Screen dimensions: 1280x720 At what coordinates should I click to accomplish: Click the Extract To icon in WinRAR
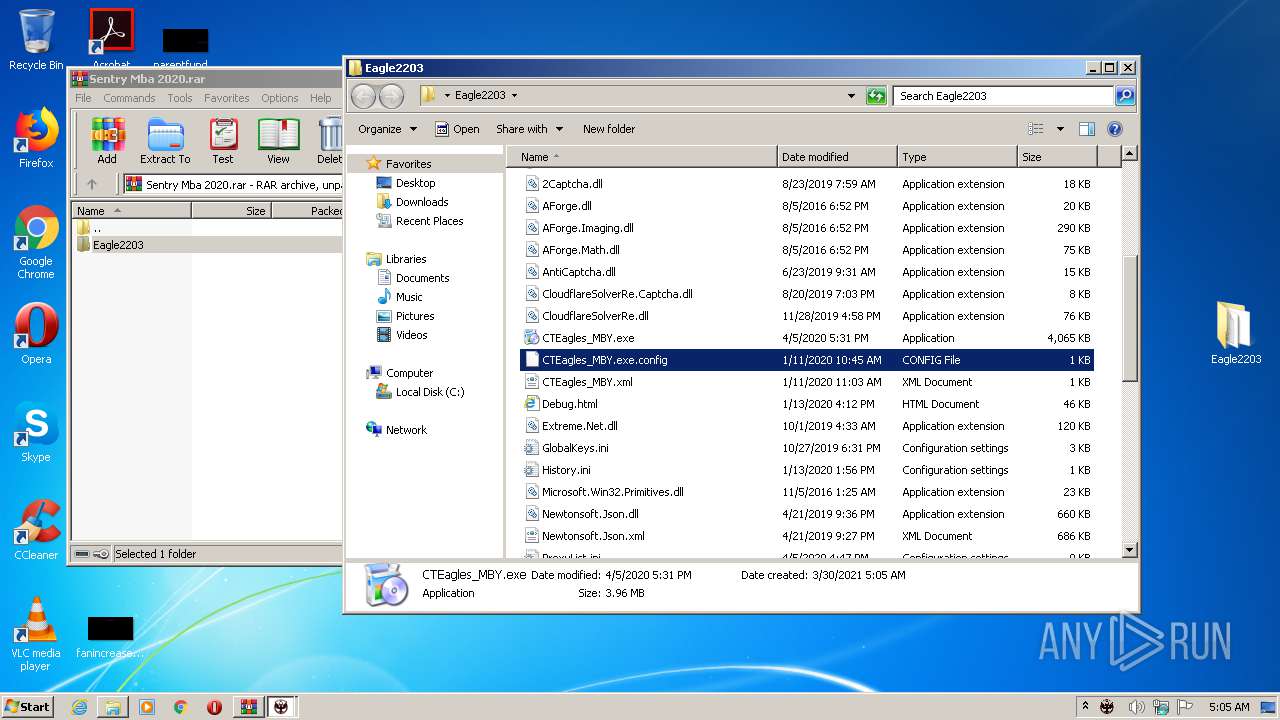[x=165, y=140]
